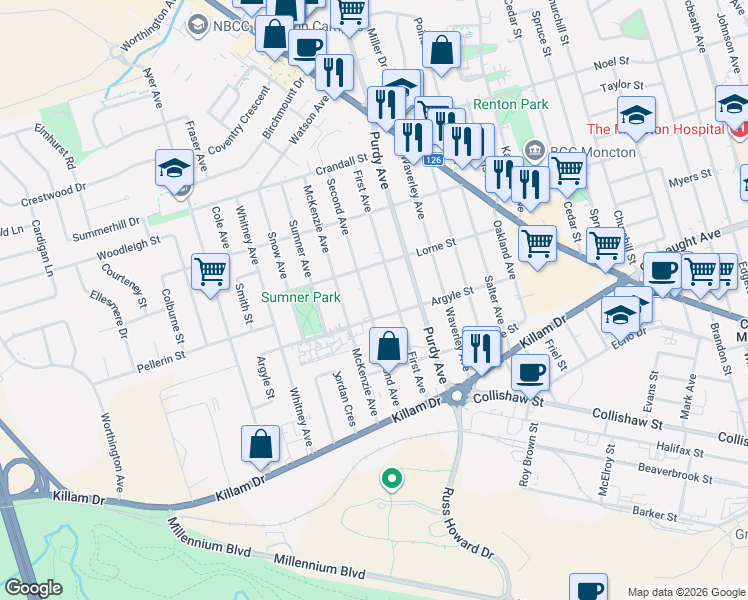Click the Sumner Park label
The image size is (748, 600).
(x=301, y=297)
